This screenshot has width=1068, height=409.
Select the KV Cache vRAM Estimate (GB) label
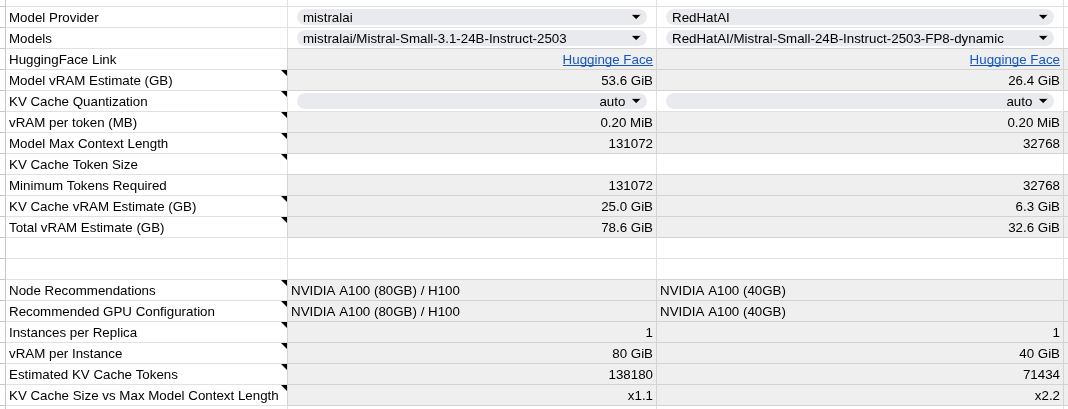(146, 207)
